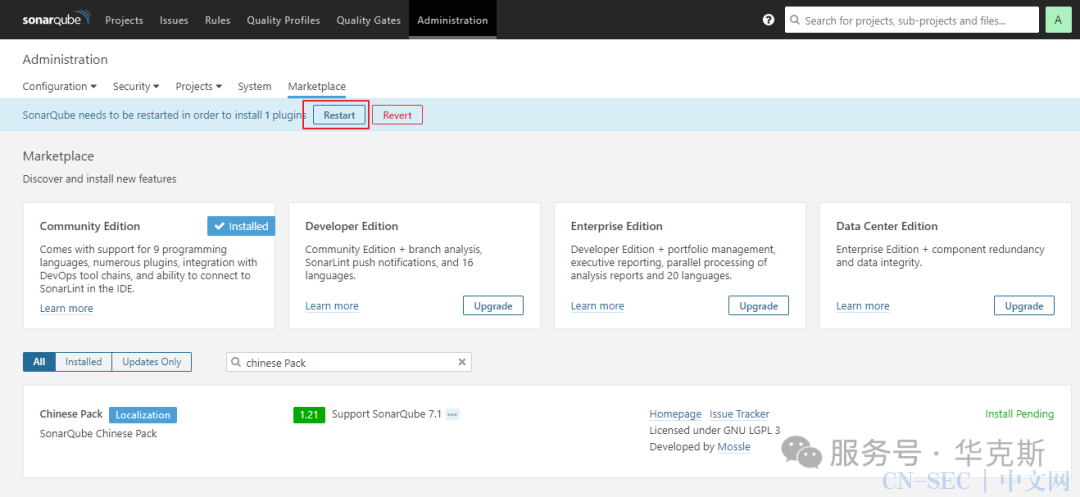This screenshot has height=497, width=1080.
Task: Click the Install Pending status text
Action: coord(1019,414)
